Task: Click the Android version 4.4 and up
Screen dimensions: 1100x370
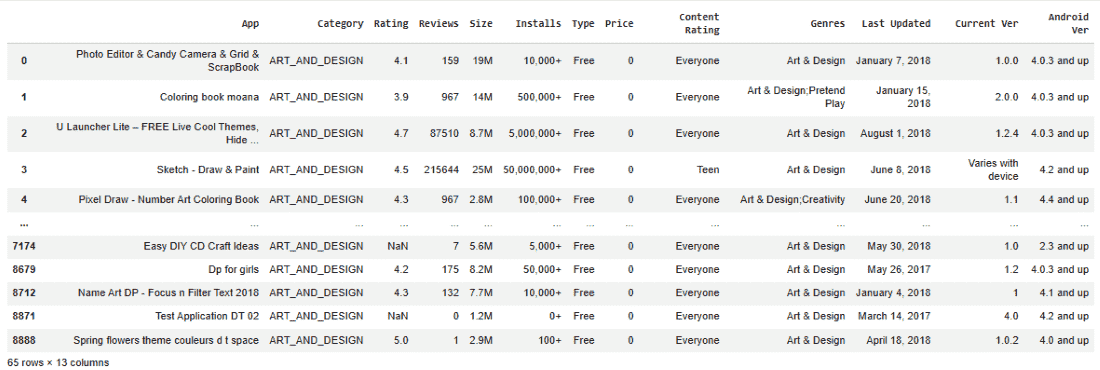Action: coord(1063,199)
